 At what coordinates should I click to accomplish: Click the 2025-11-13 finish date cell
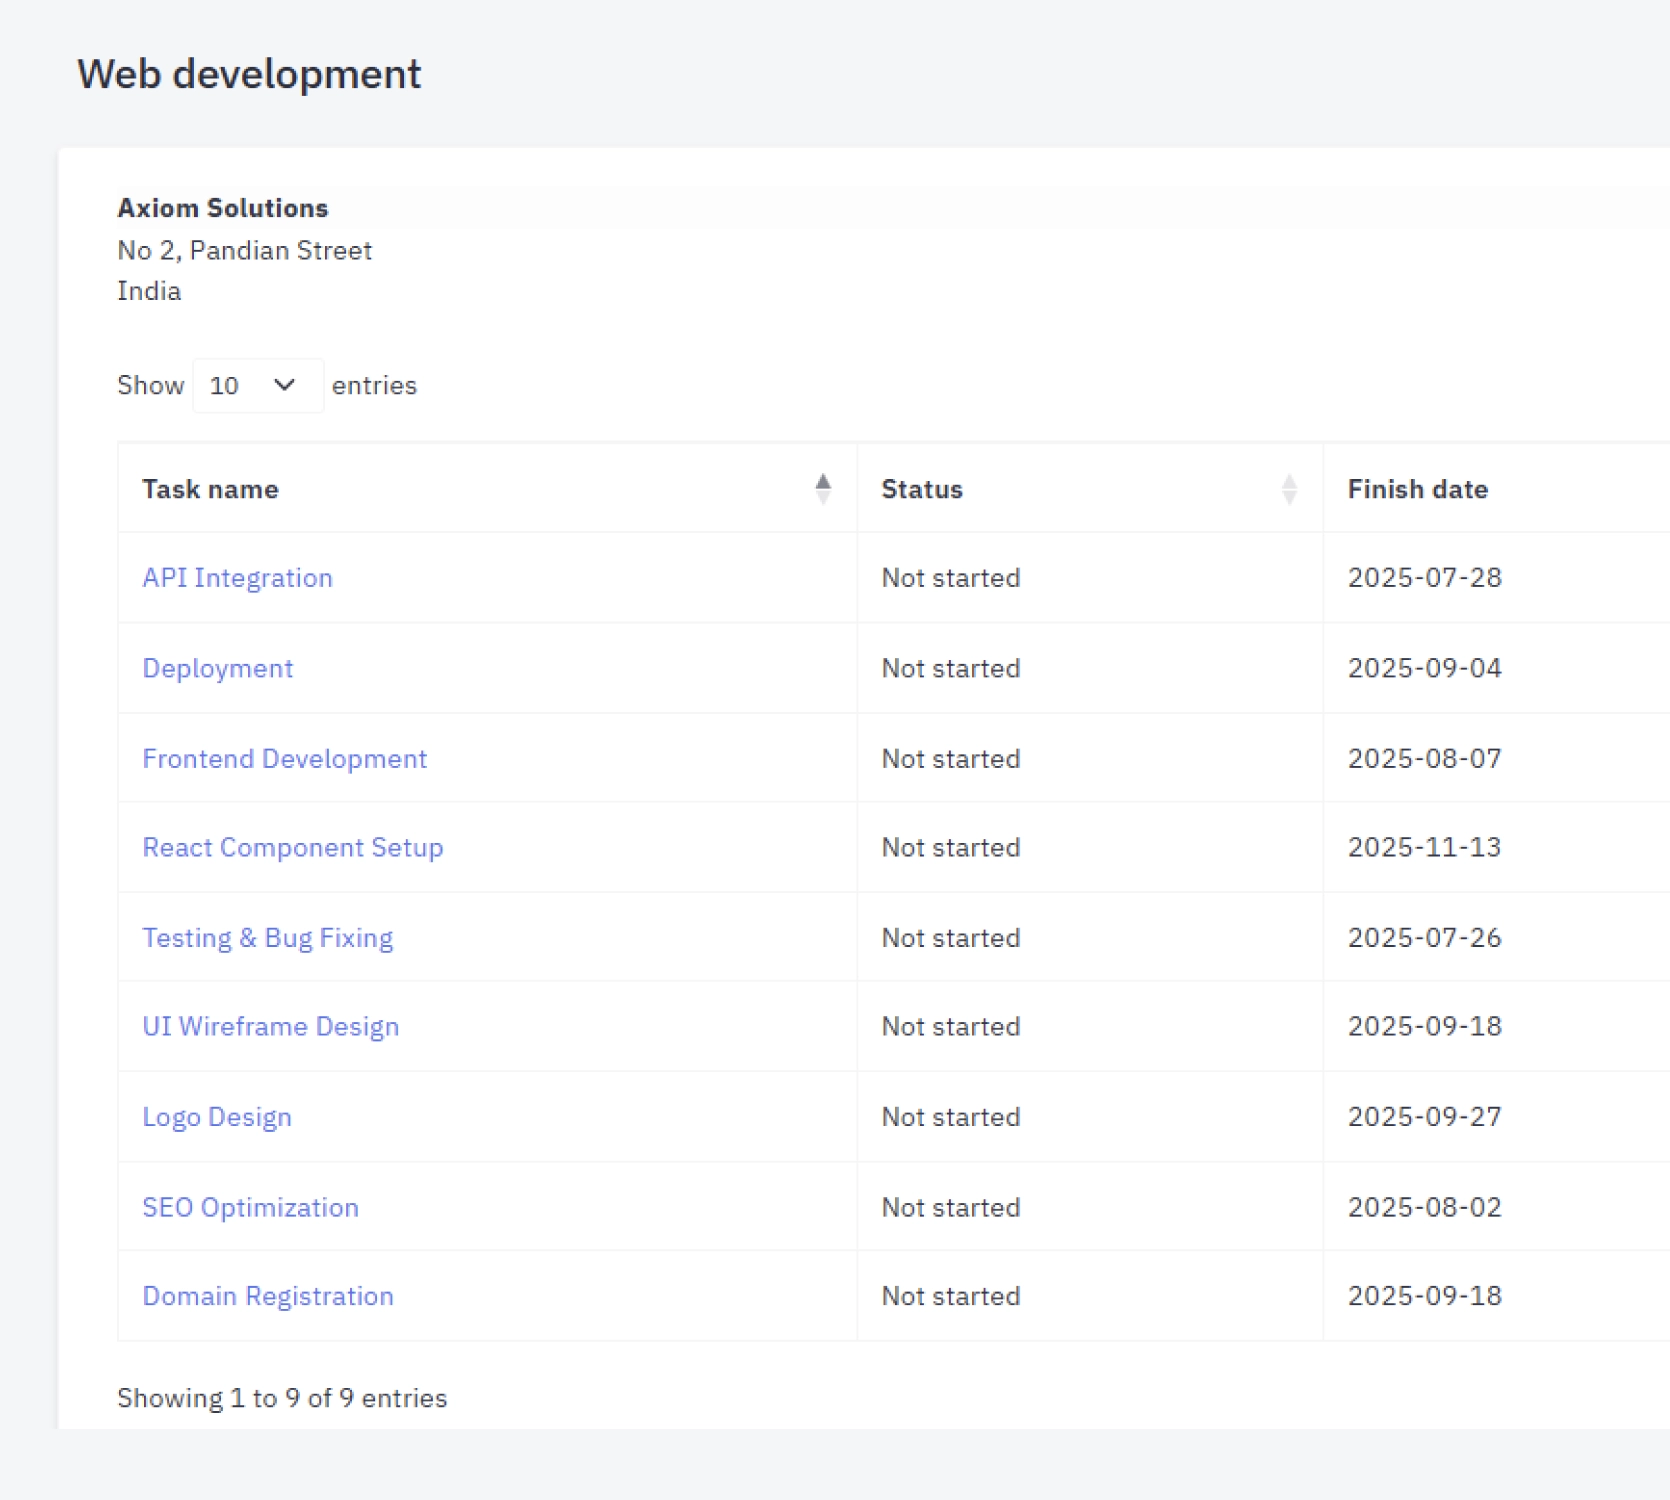1424,848
